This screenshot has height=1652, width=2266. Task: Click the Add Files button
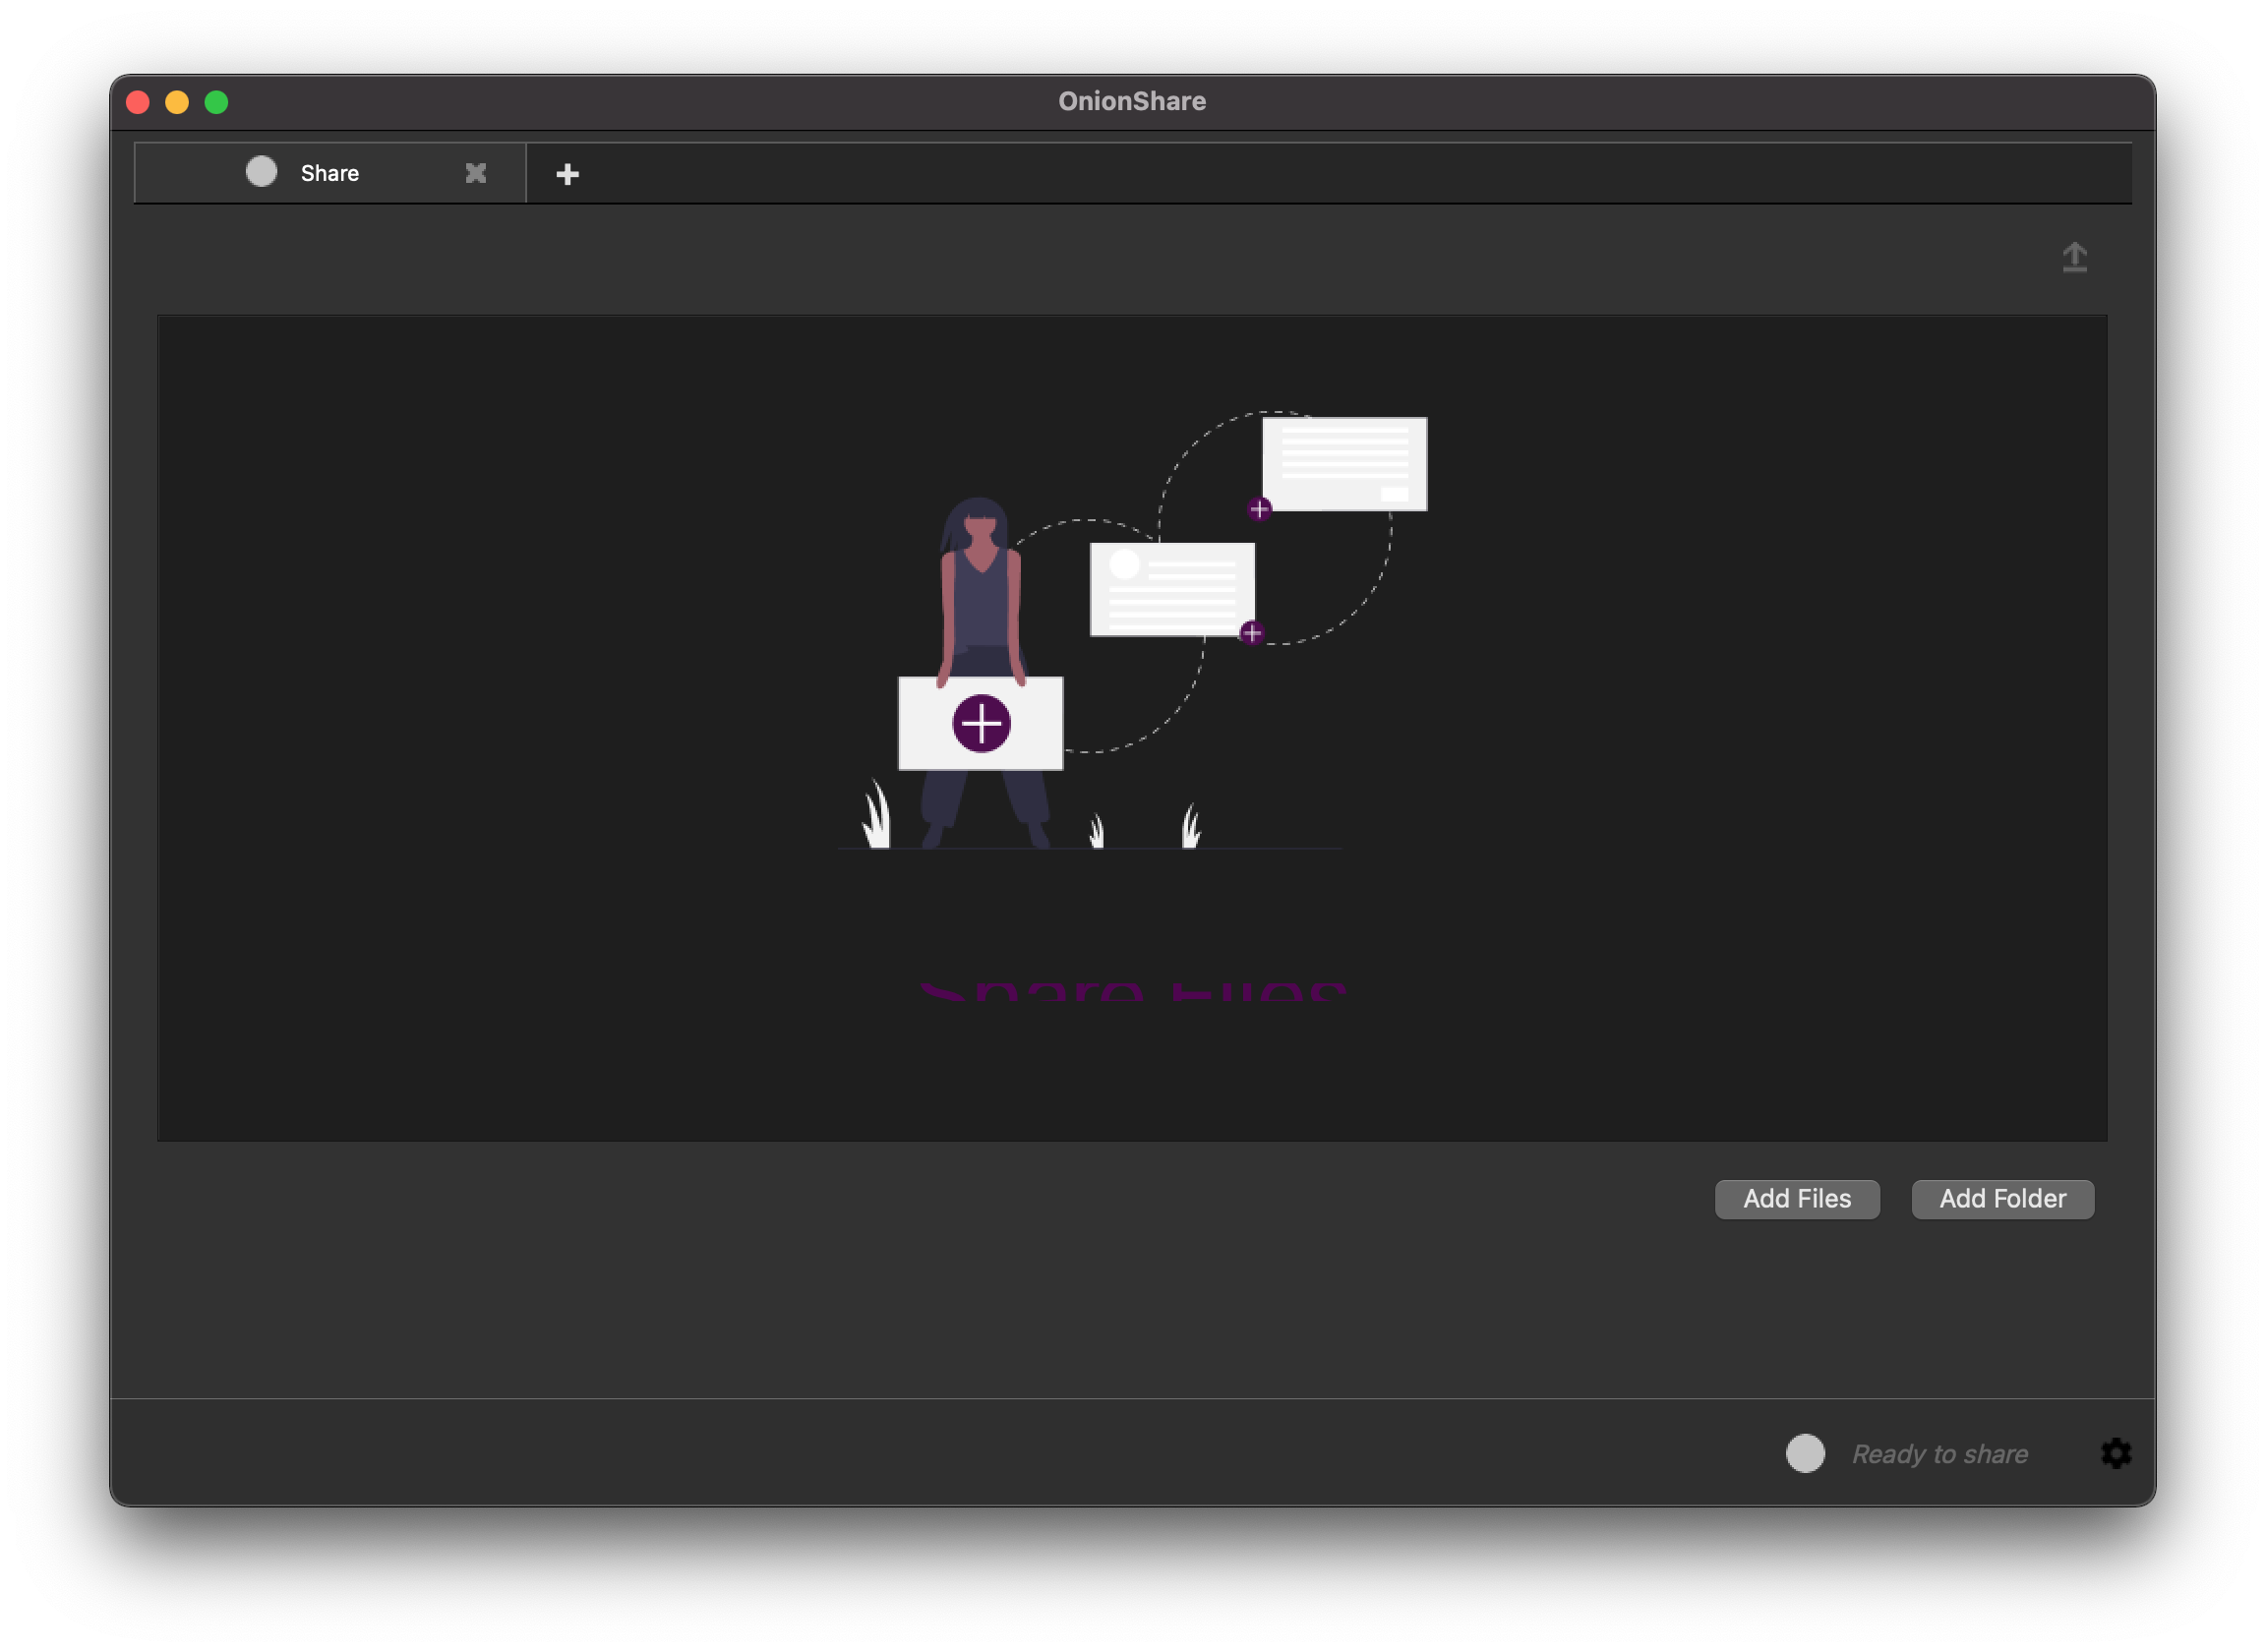tap(1796, 1198)
